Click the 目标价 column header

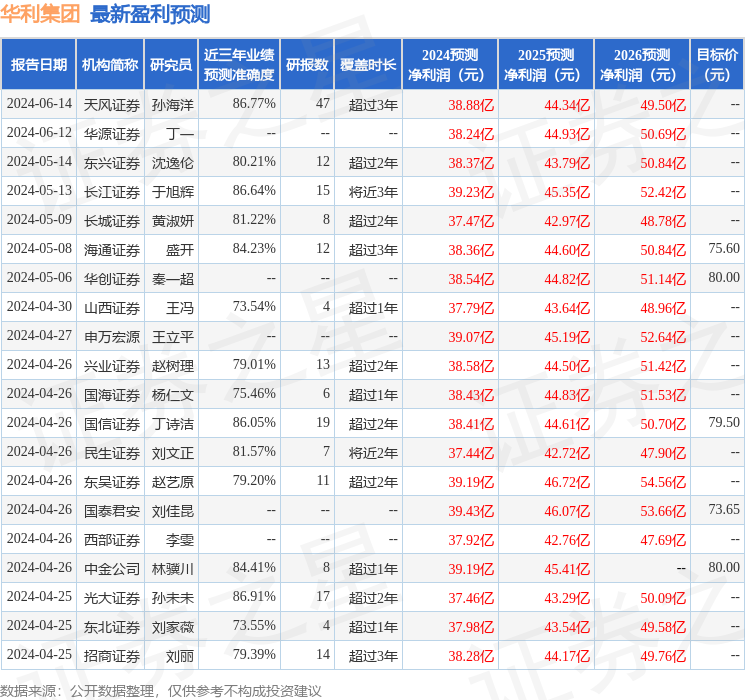716,65
